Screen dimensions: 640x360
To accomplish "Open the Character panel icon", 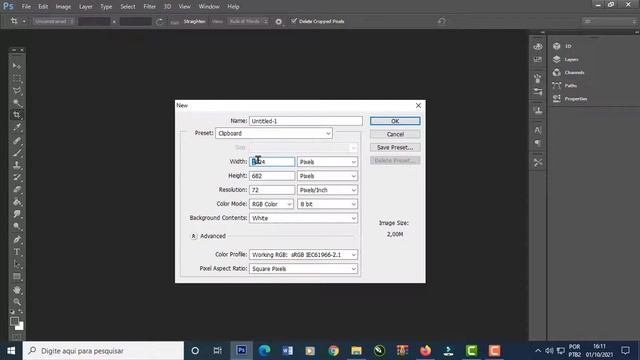I will pyautogui.click(x=538, y=130).
